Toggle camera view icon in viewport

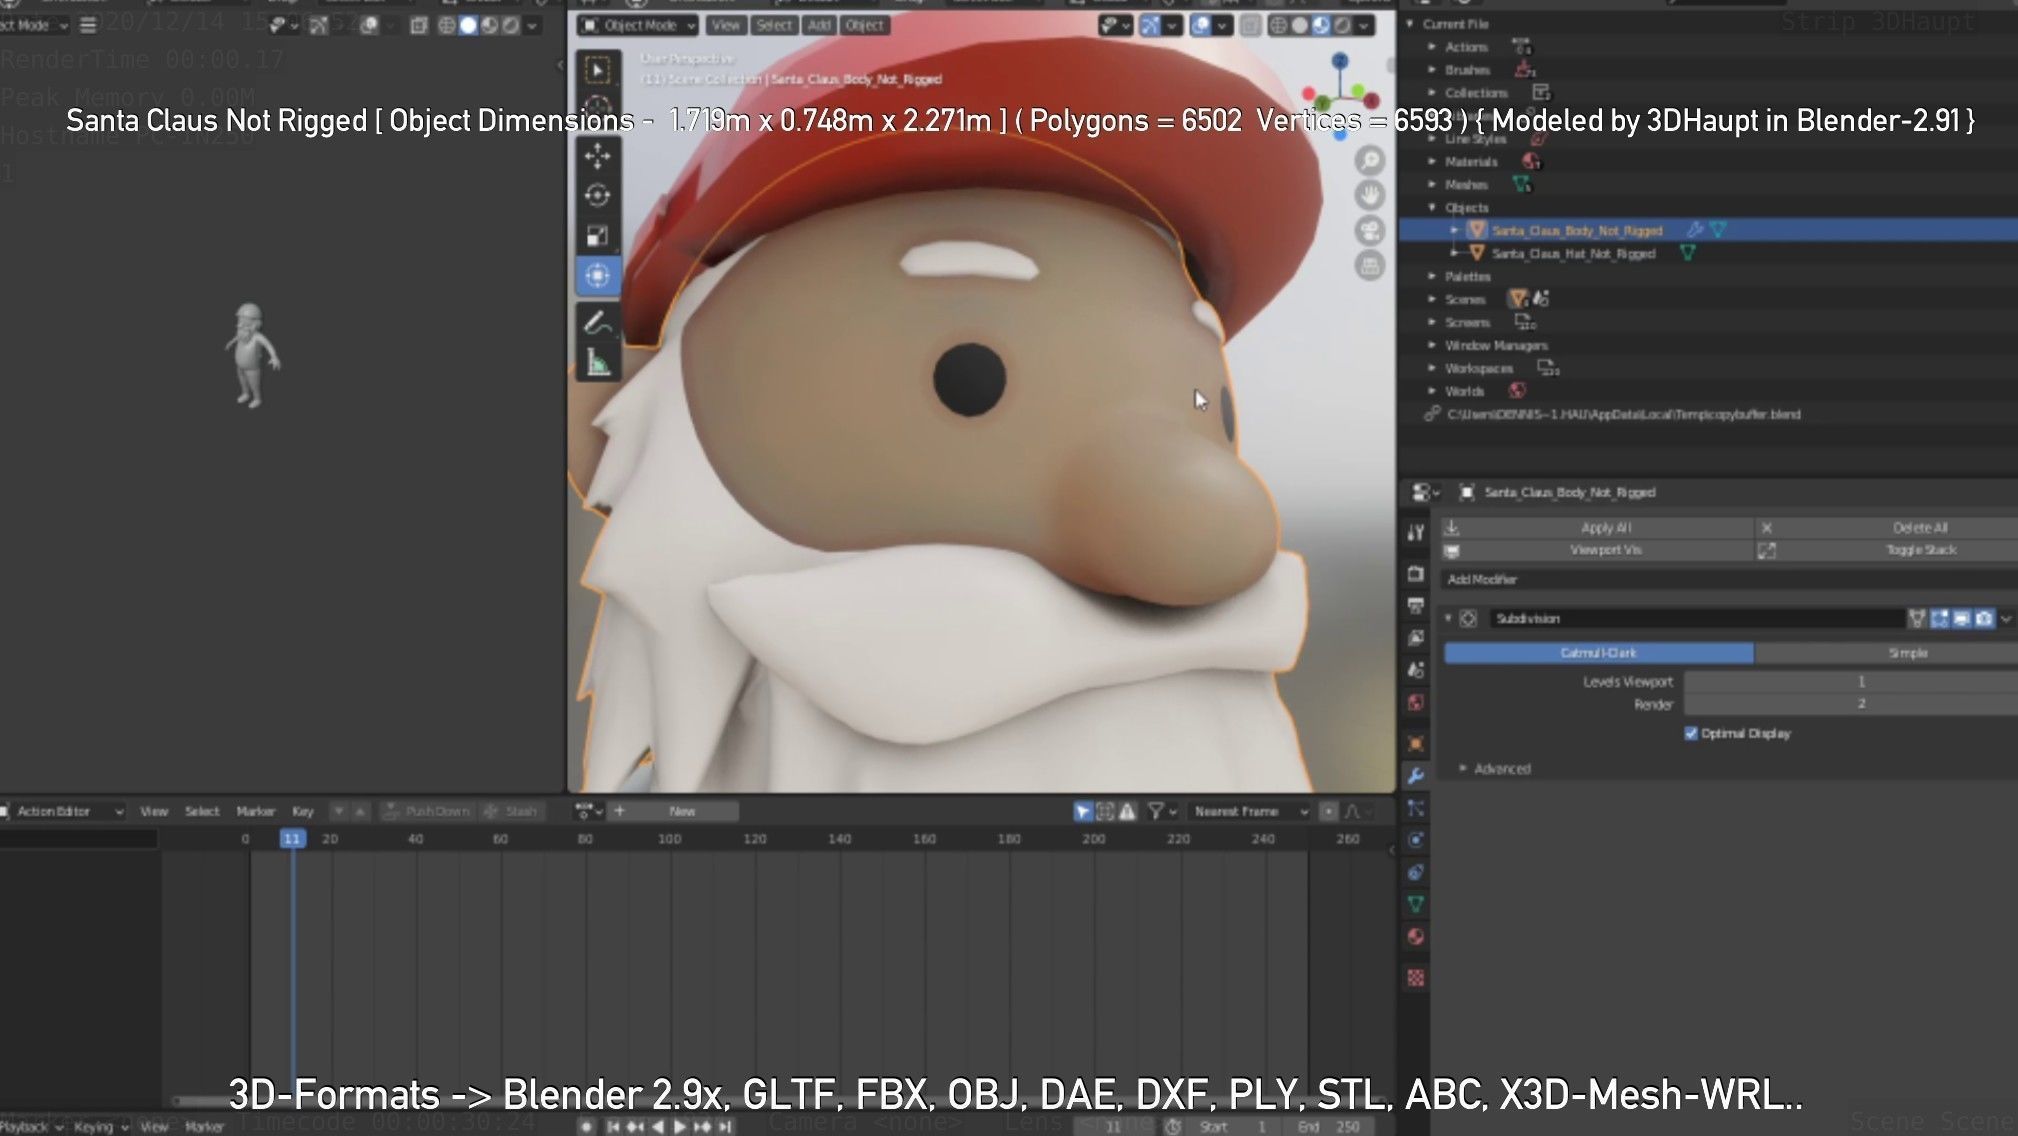(1370, 231)
